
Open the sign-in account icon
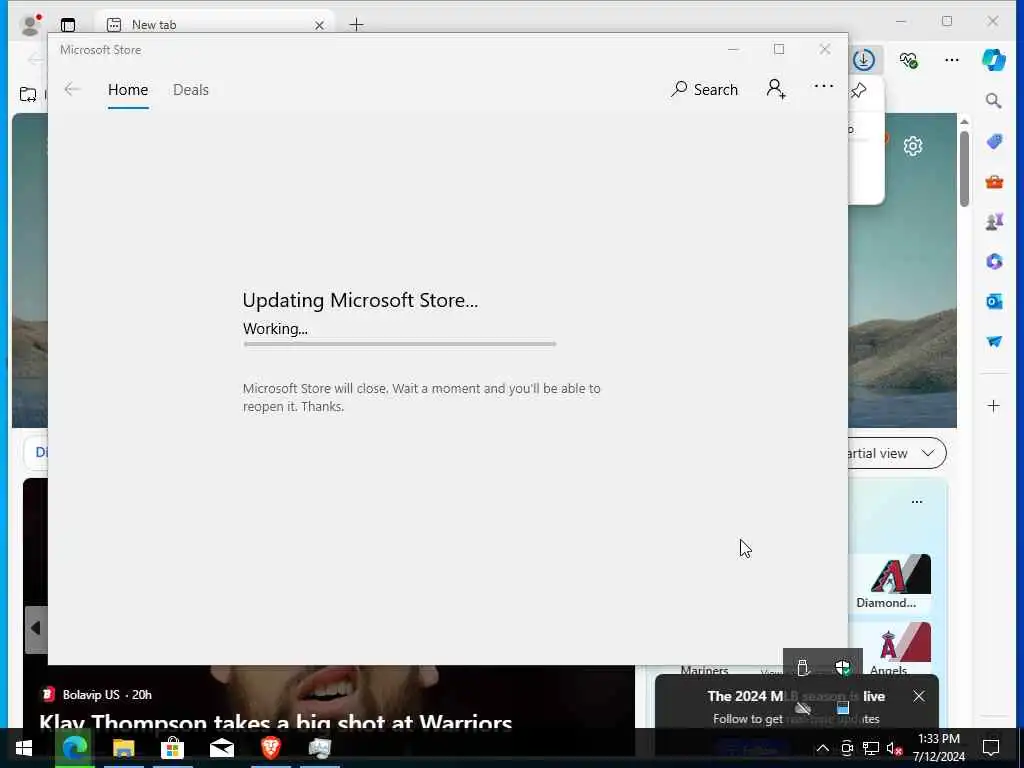coord(776,89)
